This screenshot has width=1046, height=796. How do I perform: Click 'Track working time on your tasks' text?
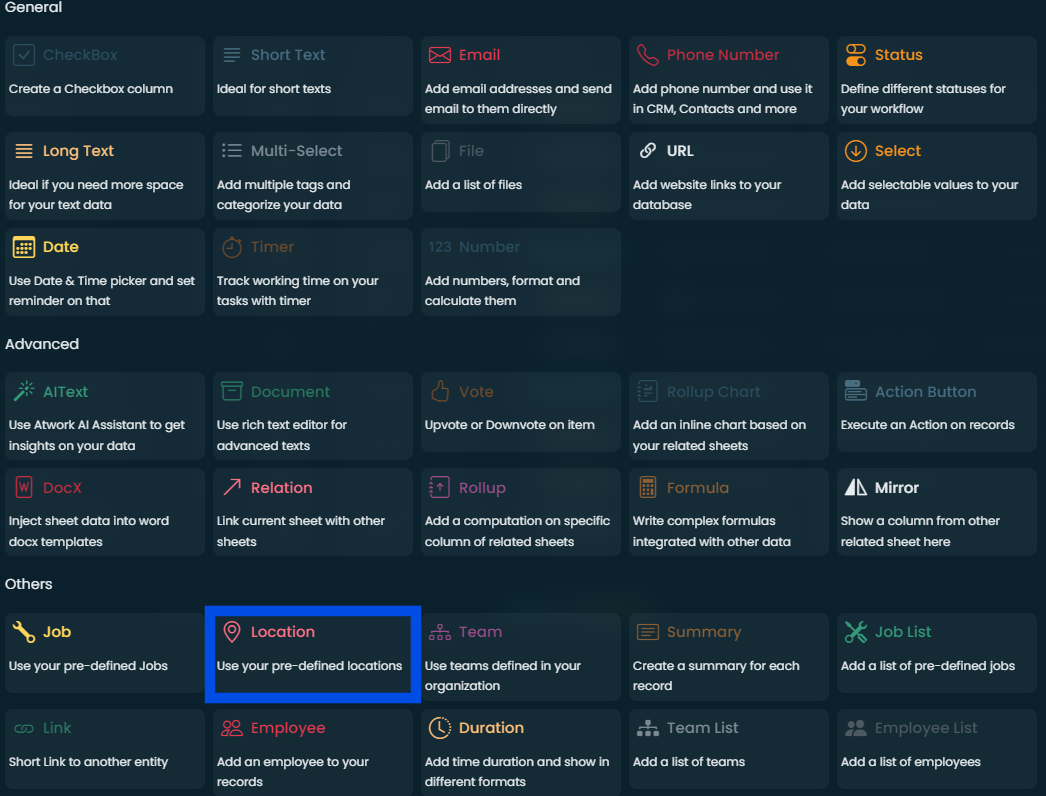coord(298,291)
